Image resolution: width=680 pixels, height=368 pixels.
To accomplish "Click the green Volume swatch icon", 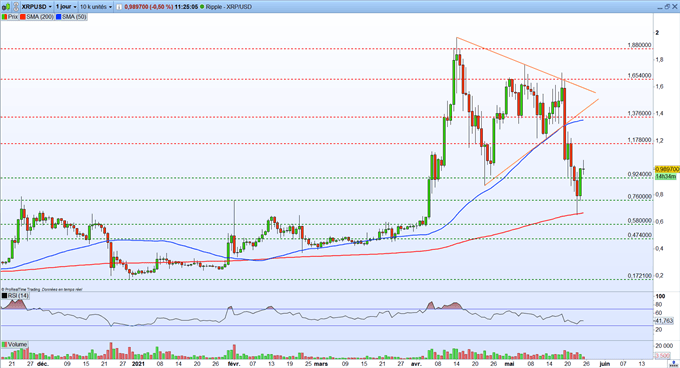I will (5, 345).
